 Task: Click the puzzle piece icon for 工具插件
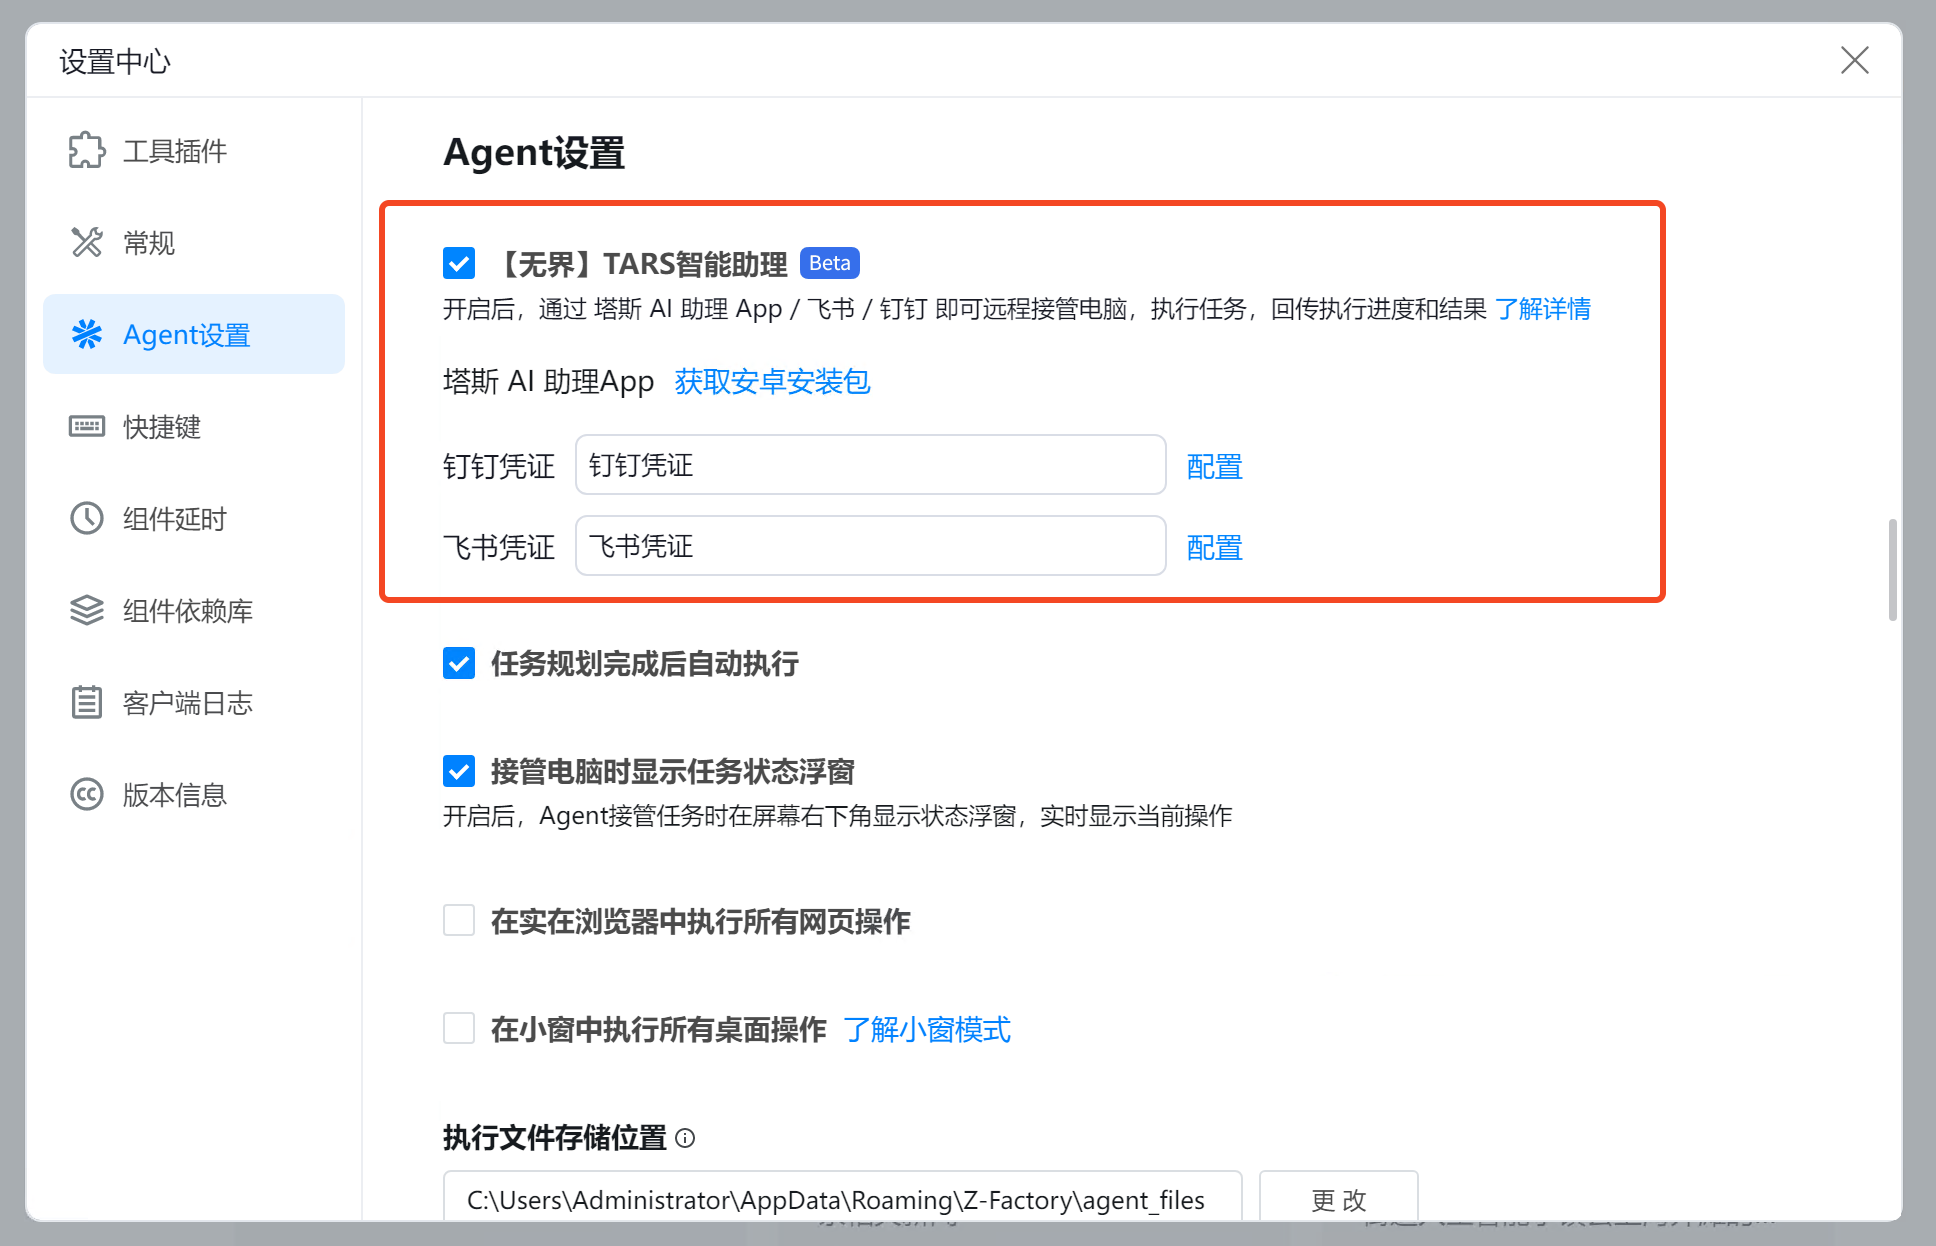[x=87, y=151]
